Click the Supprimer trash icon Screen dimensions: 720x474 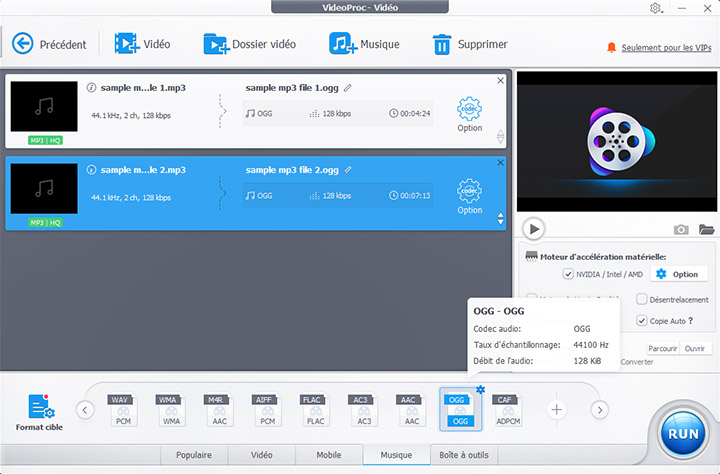click(442, 45)
